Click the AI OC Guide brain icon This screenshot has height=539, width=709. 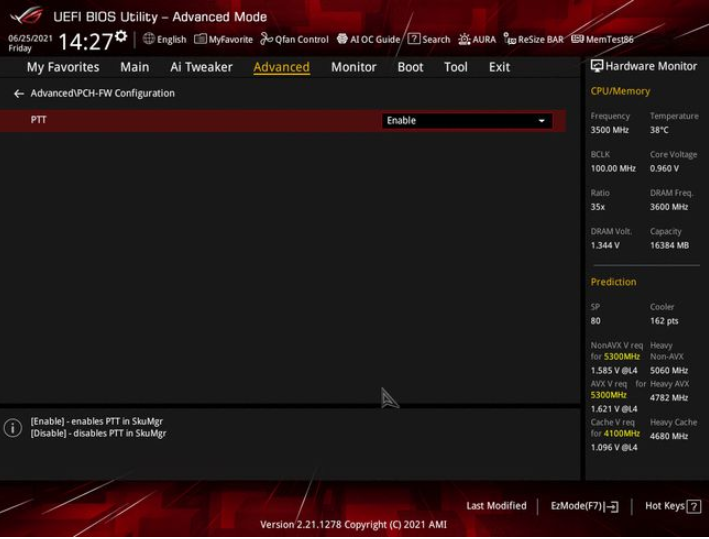point(342,39)
